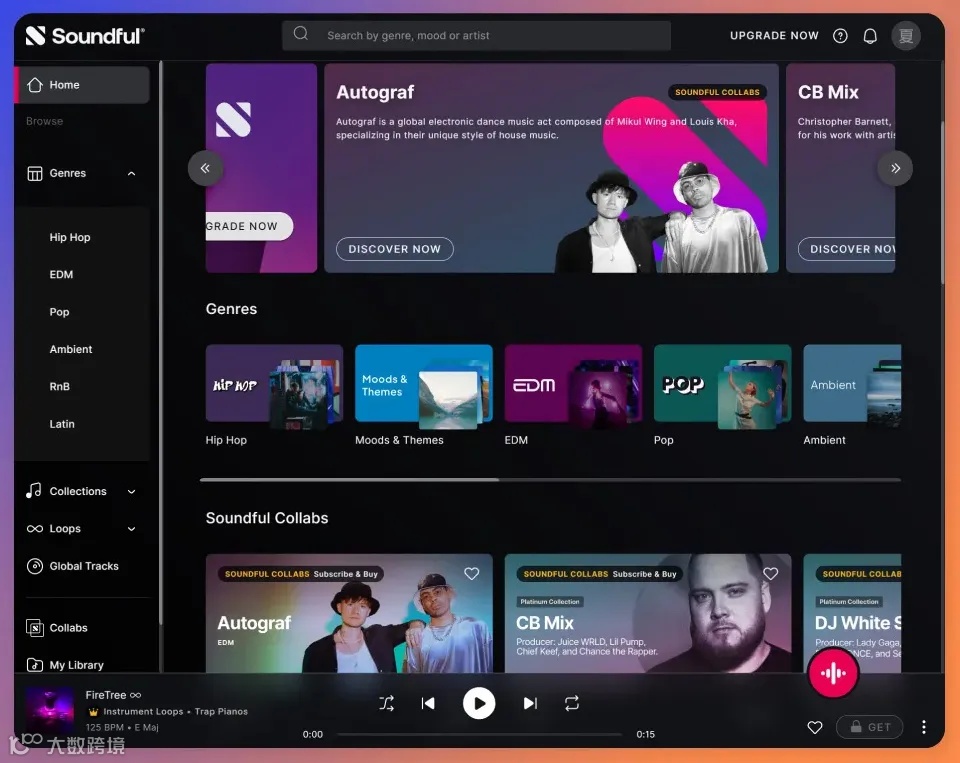
Task: Toggle repeat playback
Action: (572, 703)
